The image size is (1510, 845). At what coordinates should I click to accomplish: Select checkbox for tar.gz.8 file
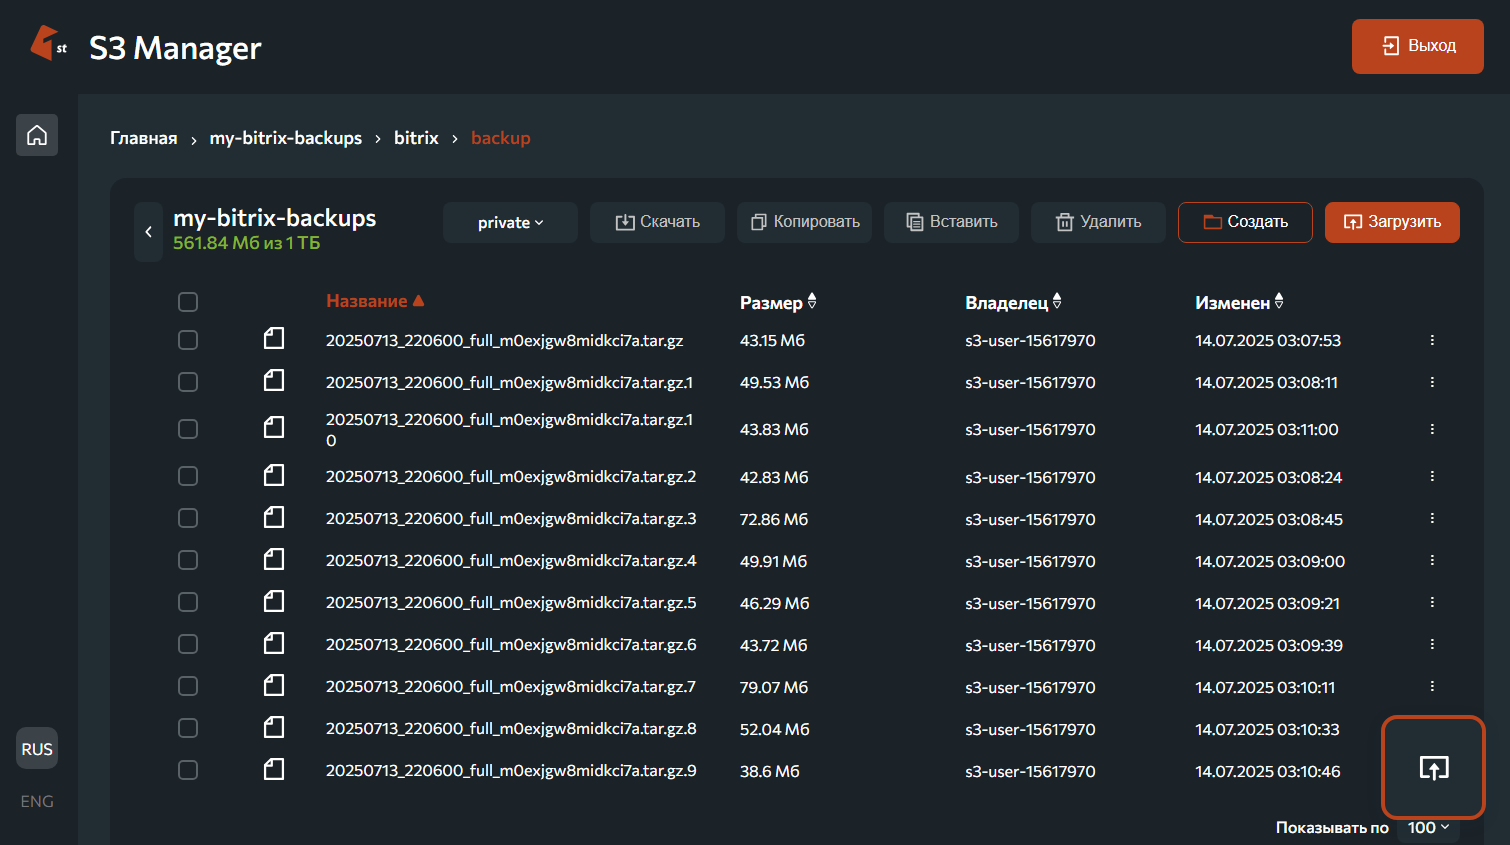point(188,728)
